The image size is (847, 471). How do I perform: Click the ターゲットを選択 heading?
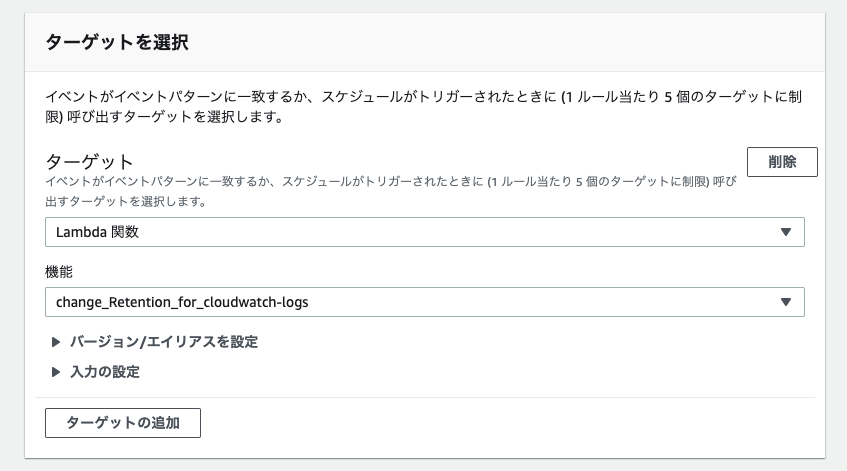(x=117, y=42)
